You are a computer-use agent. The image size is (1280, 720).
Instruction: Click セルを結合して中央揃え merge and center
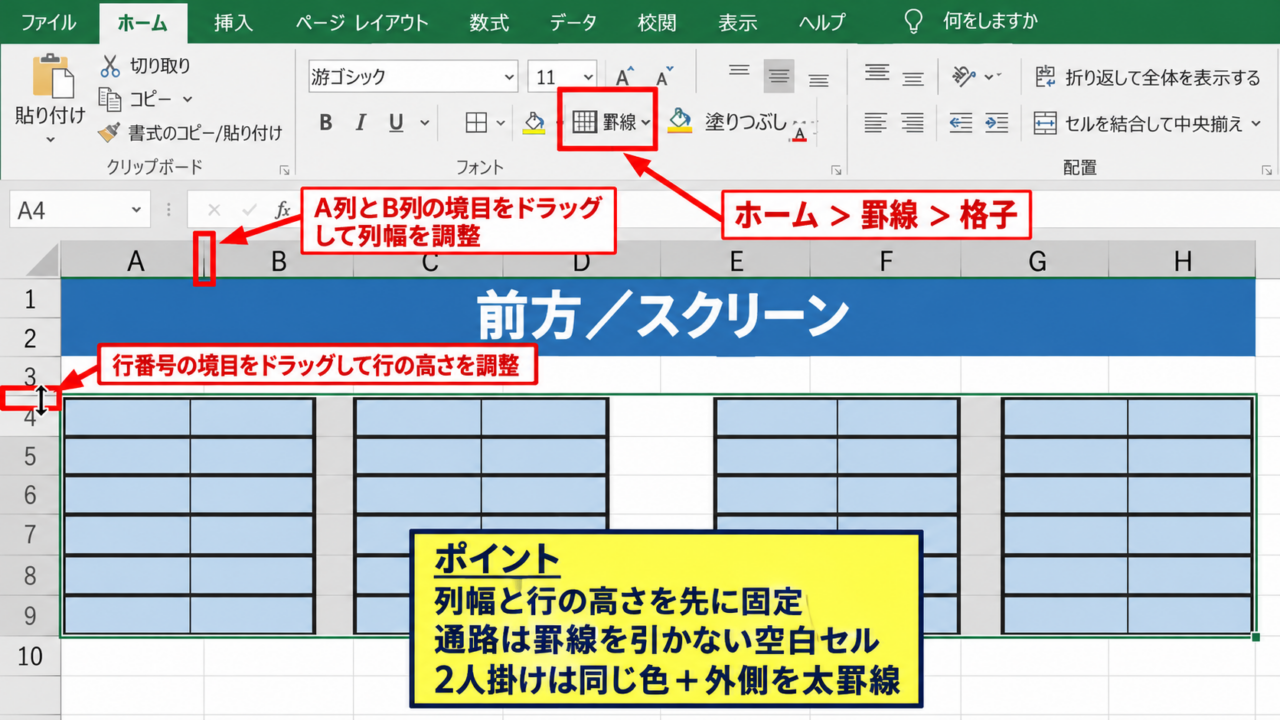pyautogui.click(x=1139, y=124)
